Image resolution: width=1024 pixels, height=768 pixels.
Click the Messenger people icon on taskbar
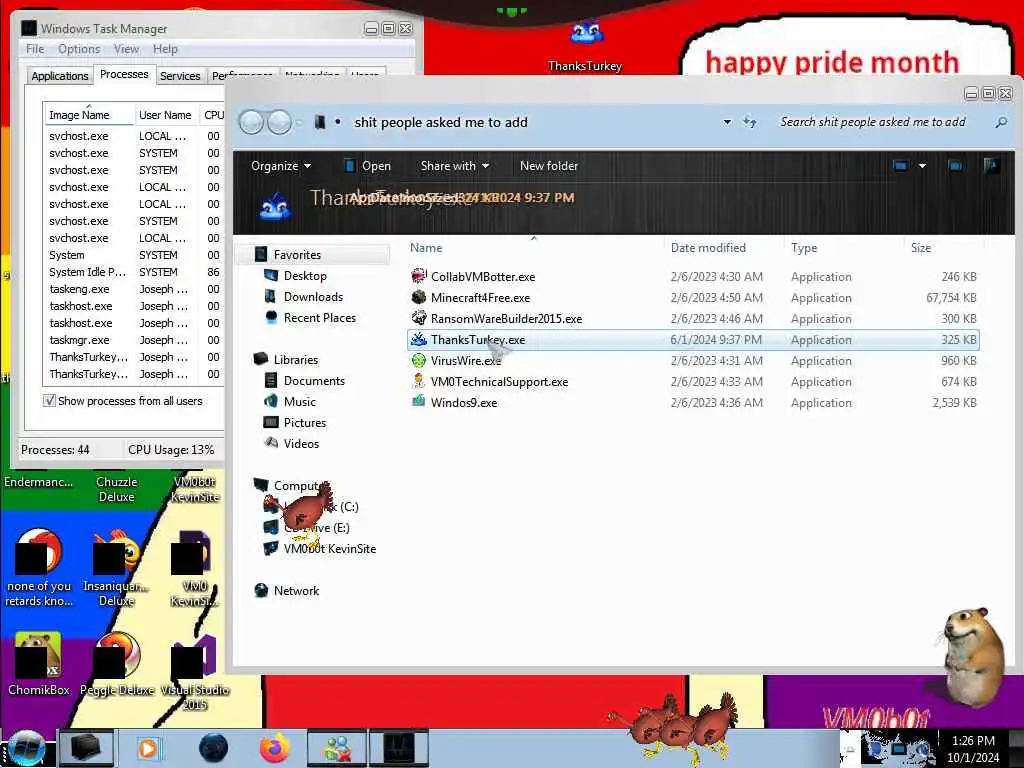337,748
